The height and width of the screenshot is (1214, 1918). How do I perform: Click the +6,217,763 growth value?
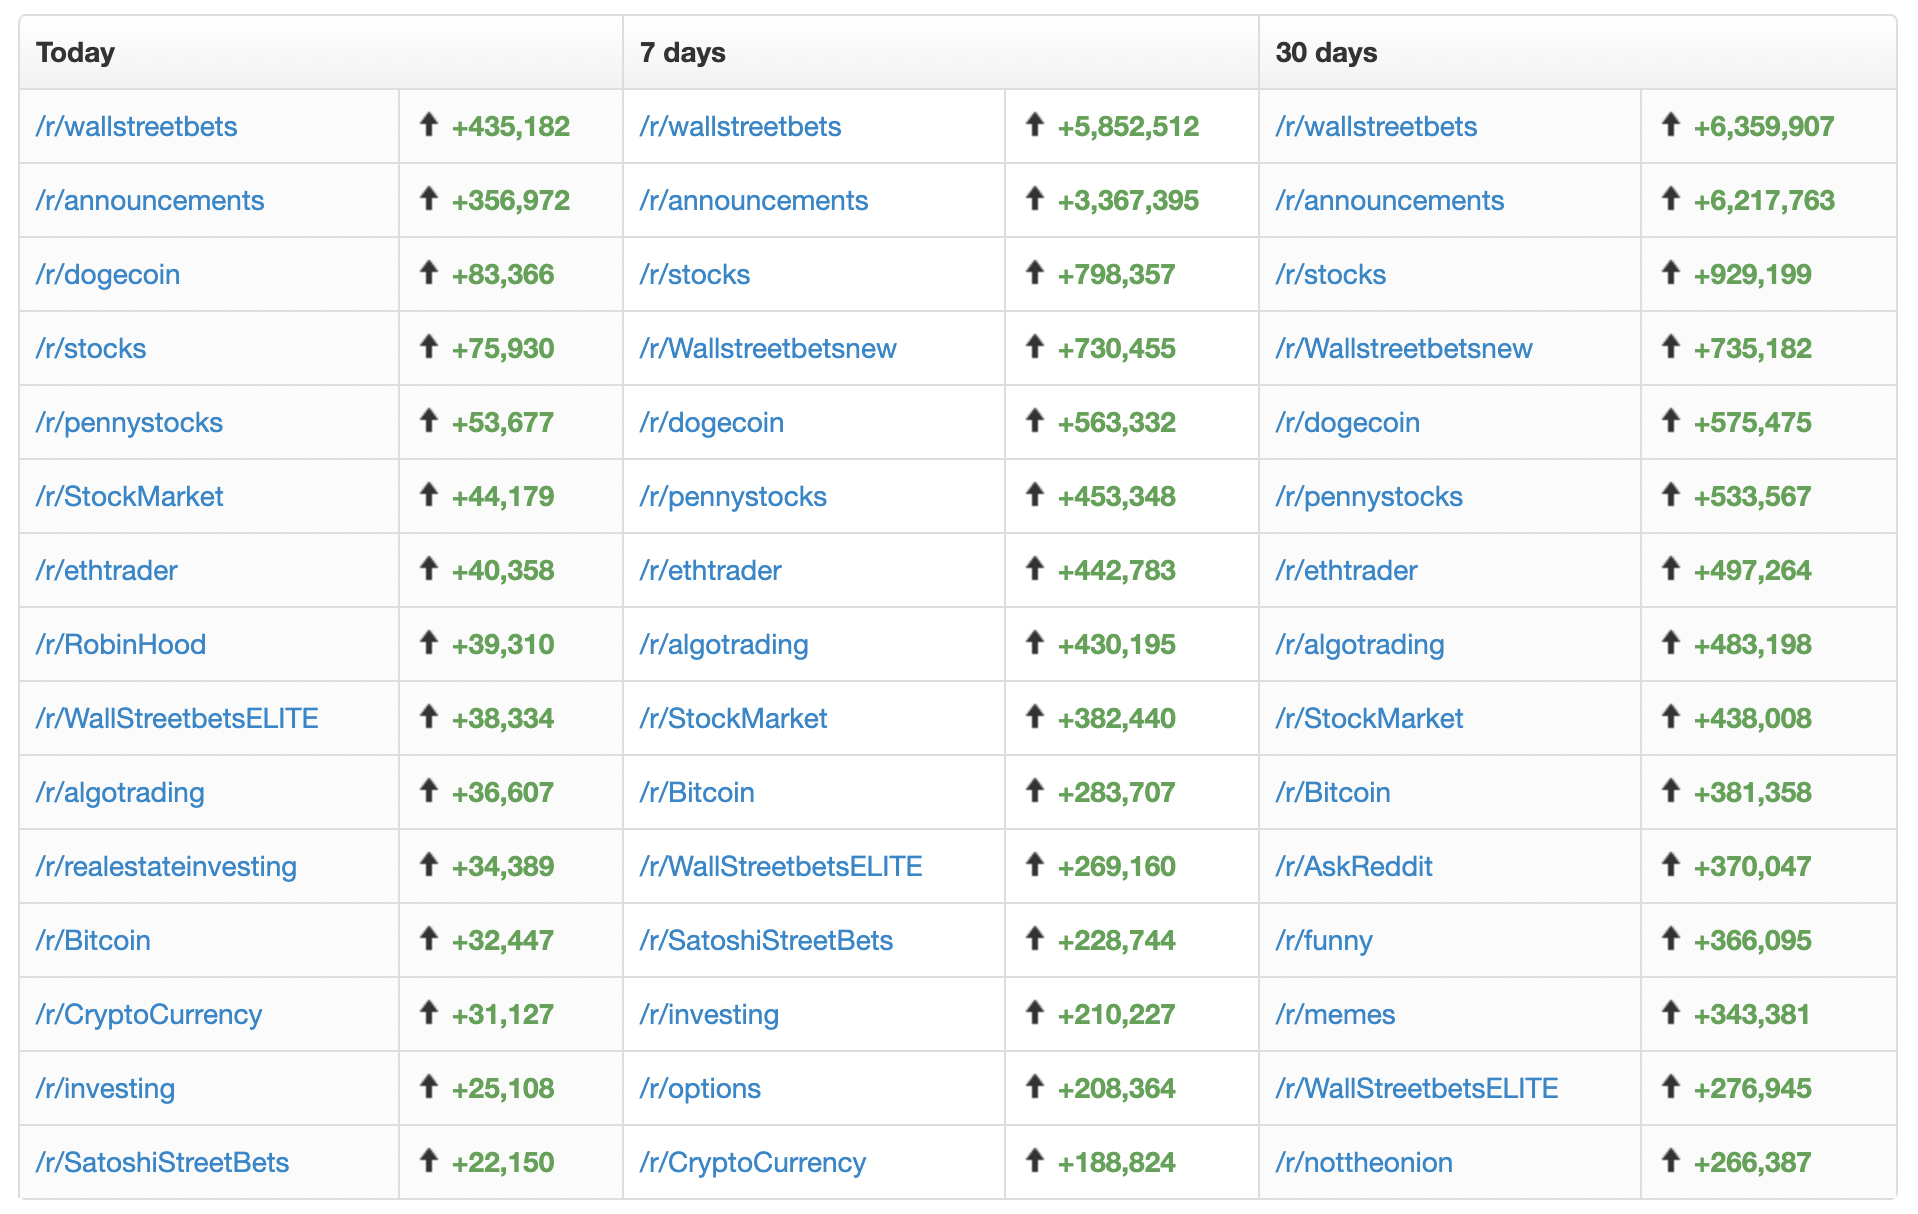pyautogui.click(x=1763, y=201)
